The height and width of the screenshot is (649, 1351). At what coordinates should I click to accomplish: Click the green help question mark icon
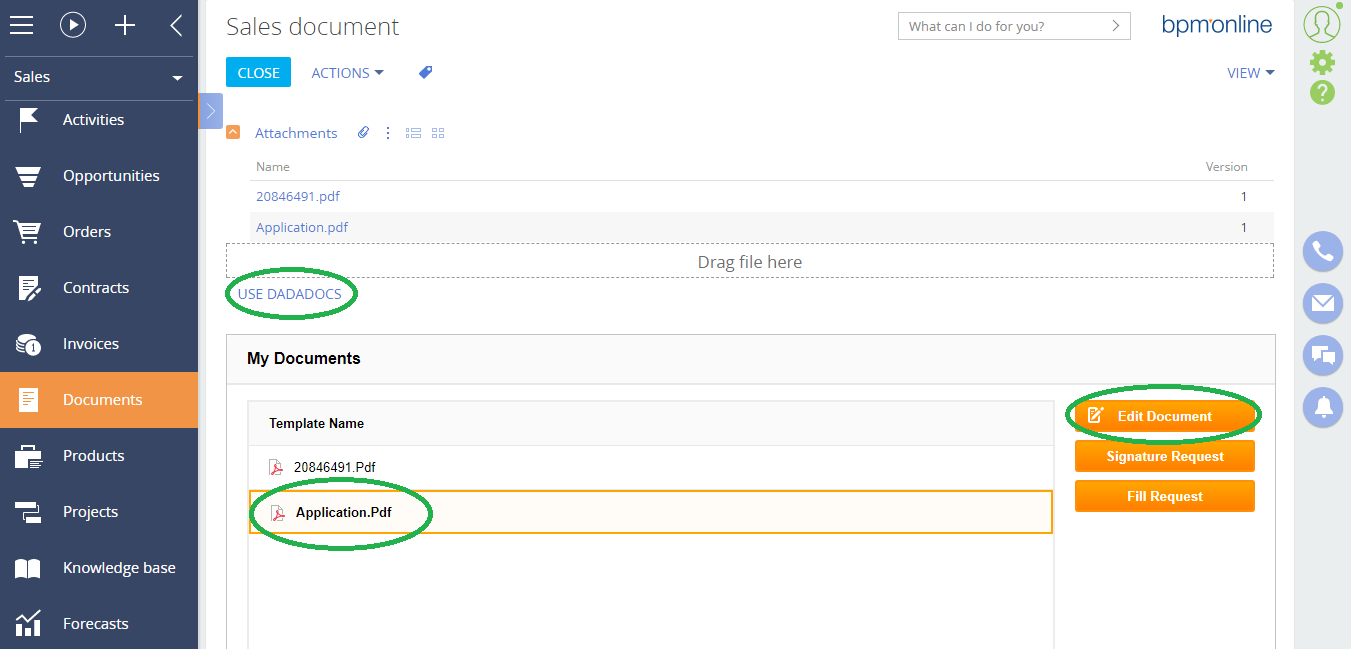(1322, 93)
